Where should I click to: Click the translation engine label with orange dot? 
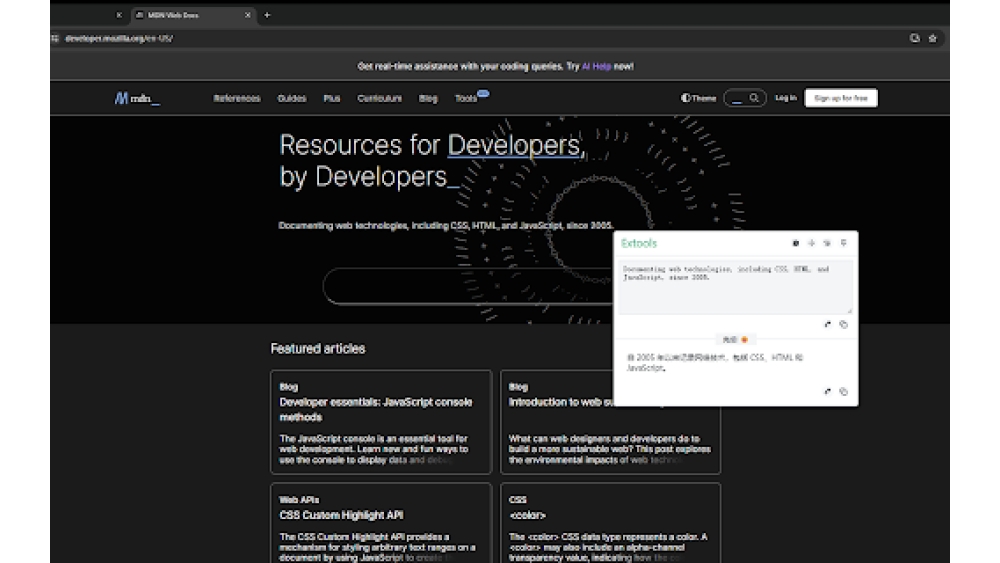point(735,340)
